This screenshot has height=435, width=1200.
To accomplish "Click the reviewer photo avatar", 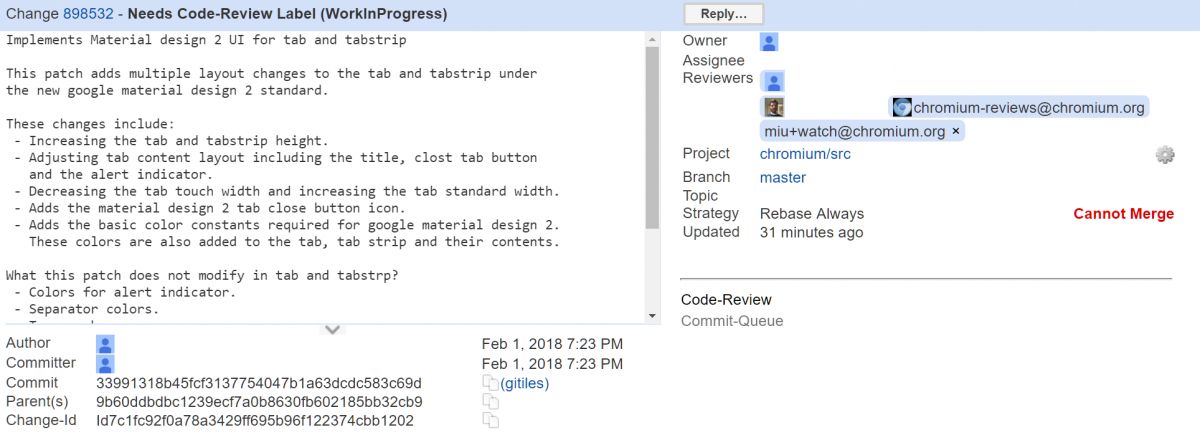I will (x=773, y=107).
